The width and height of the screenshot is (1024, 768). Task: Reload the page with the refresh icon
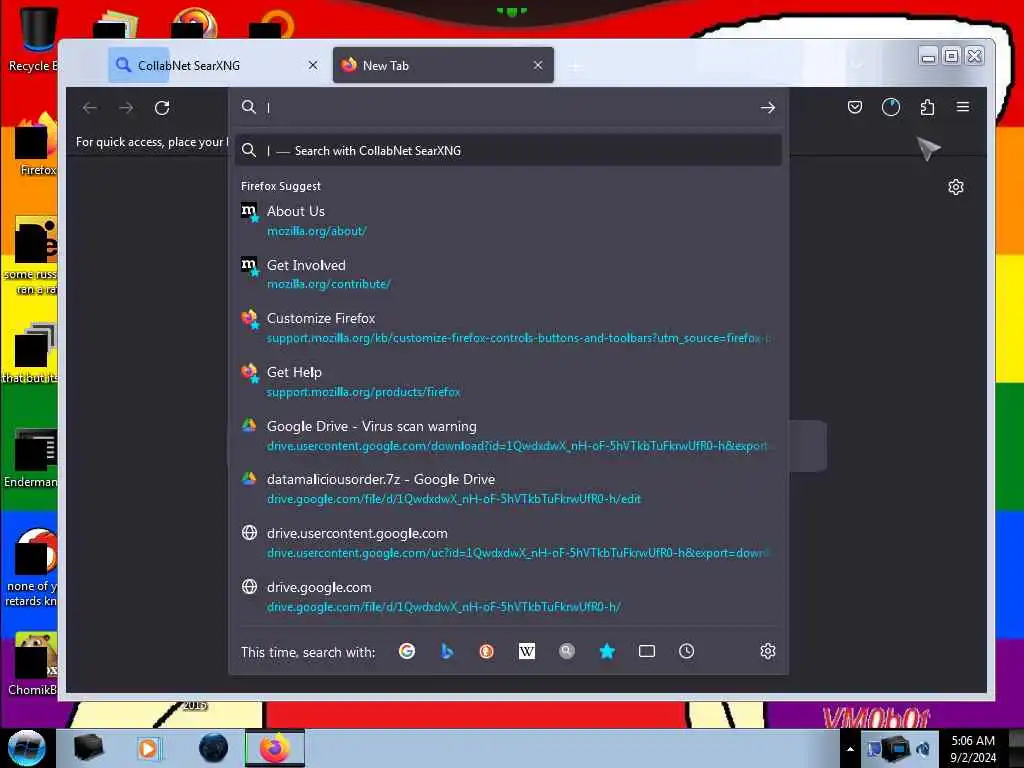[x=162, y=108]
